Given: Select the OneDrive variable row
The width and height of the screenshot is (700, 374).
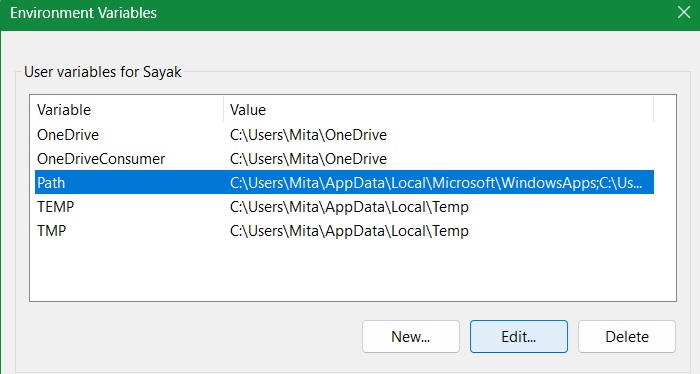Looking at the screenshot, I should pyautogui.click(x=344, y=135).
